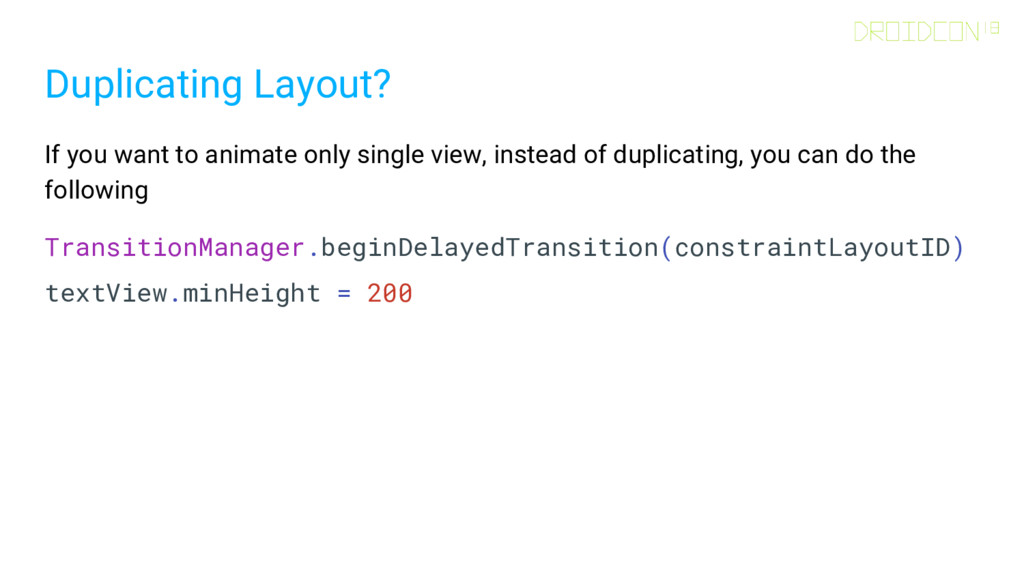Click the textView.minHeight code text

(x=182, y=293)
